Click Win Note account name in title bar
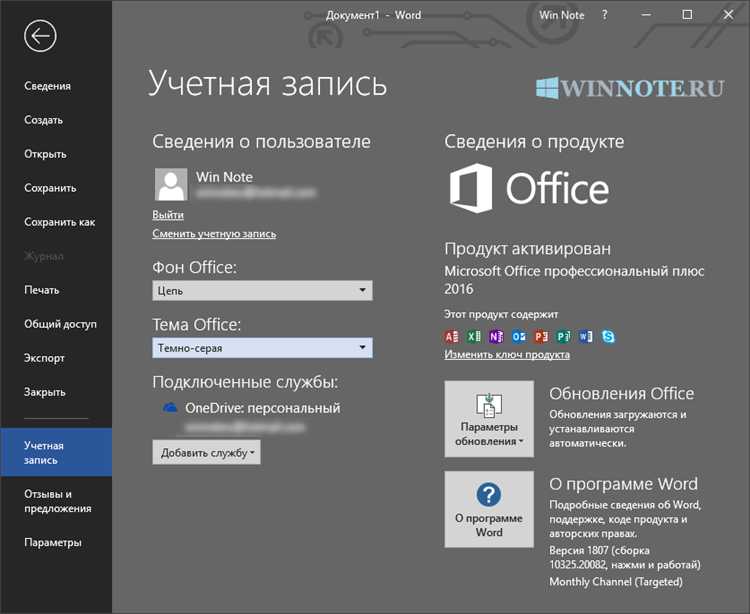Viewport: 750px width, 614px height. pos(562,15)
